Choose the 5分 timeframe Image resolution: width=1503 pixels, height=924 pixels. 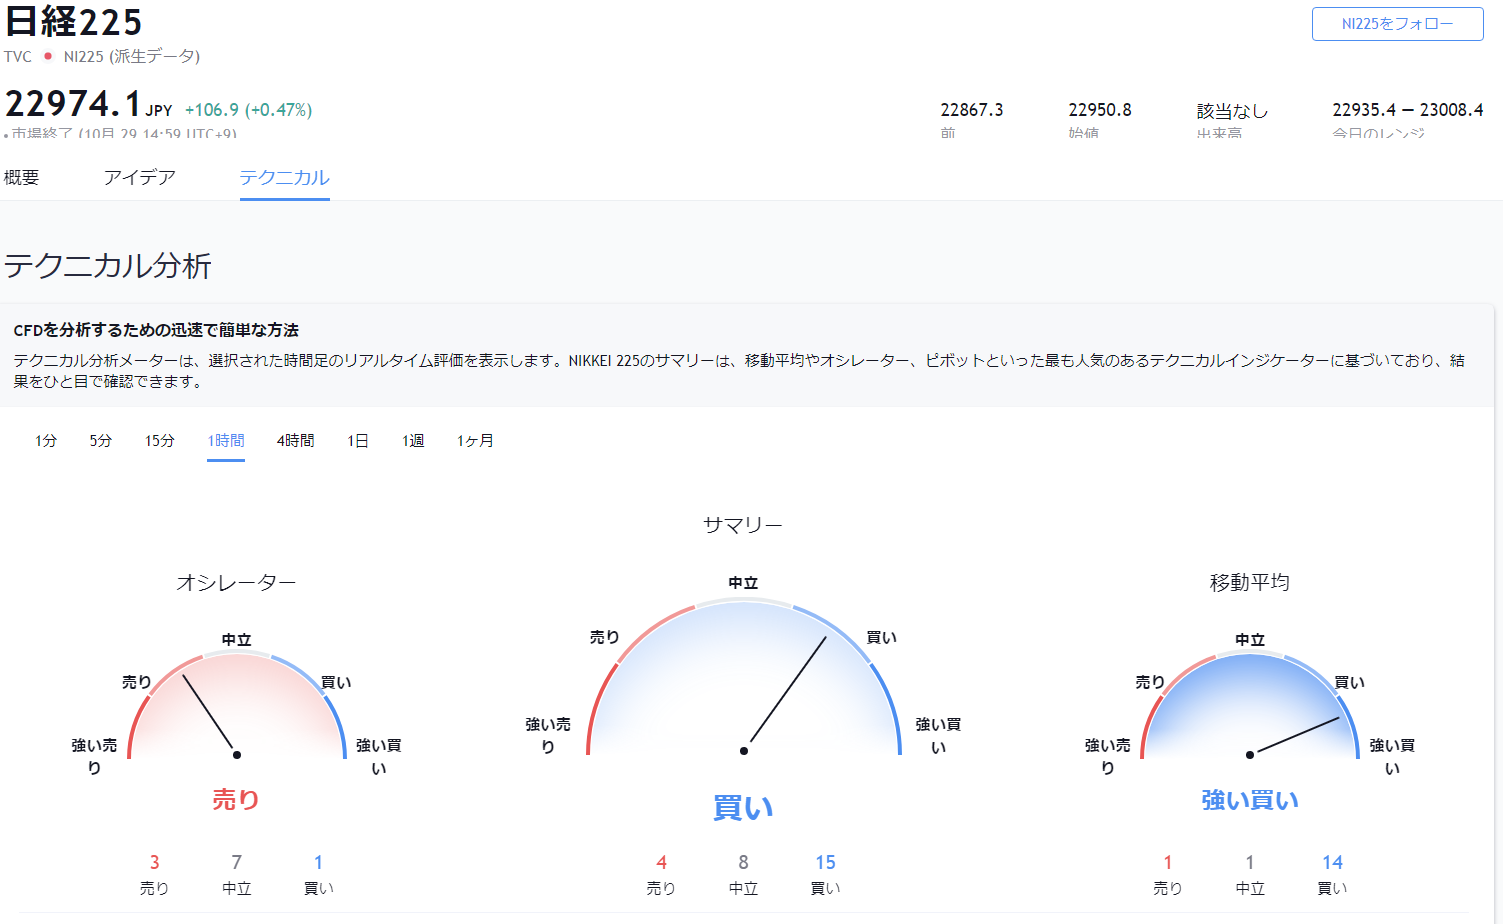pyautogui.click(x=101, y=440)
